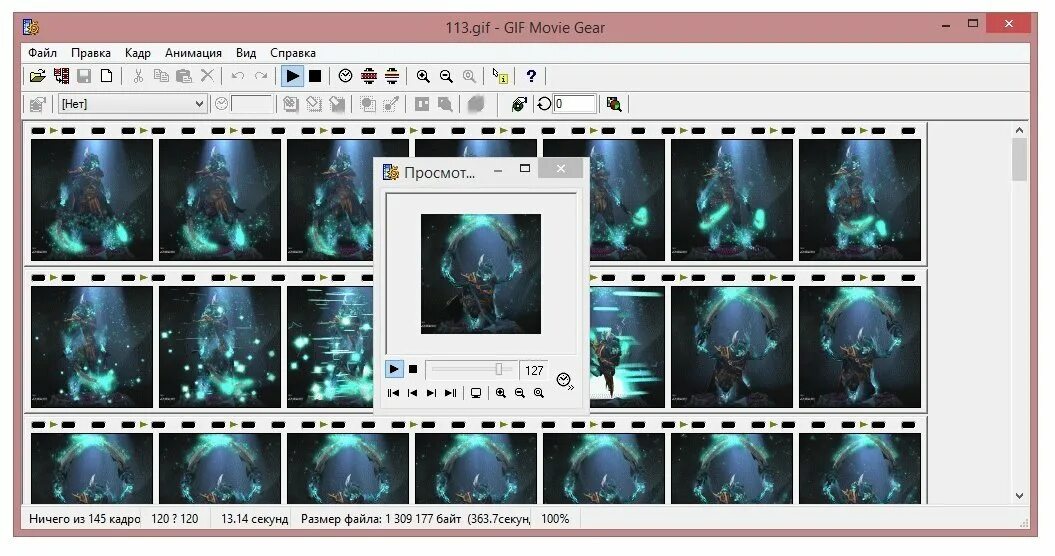Stop playback in the Просмотр preview window
1055x556 pixels.
[x=413, y=369]
